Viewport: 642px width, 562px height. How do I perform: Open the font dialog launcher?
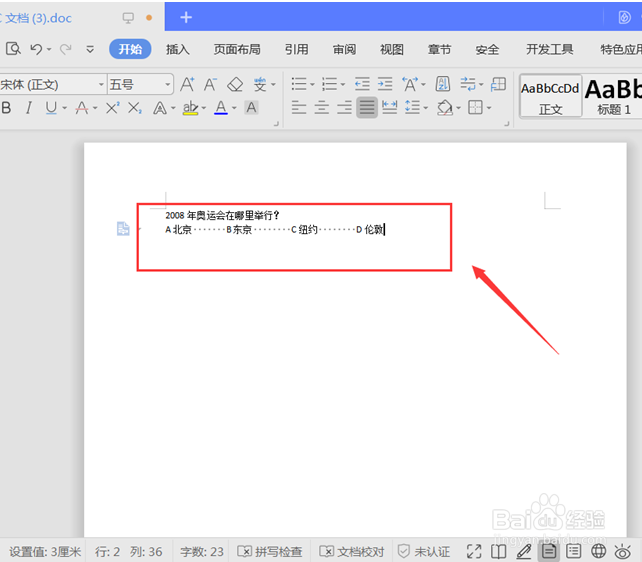coord(276,123)
